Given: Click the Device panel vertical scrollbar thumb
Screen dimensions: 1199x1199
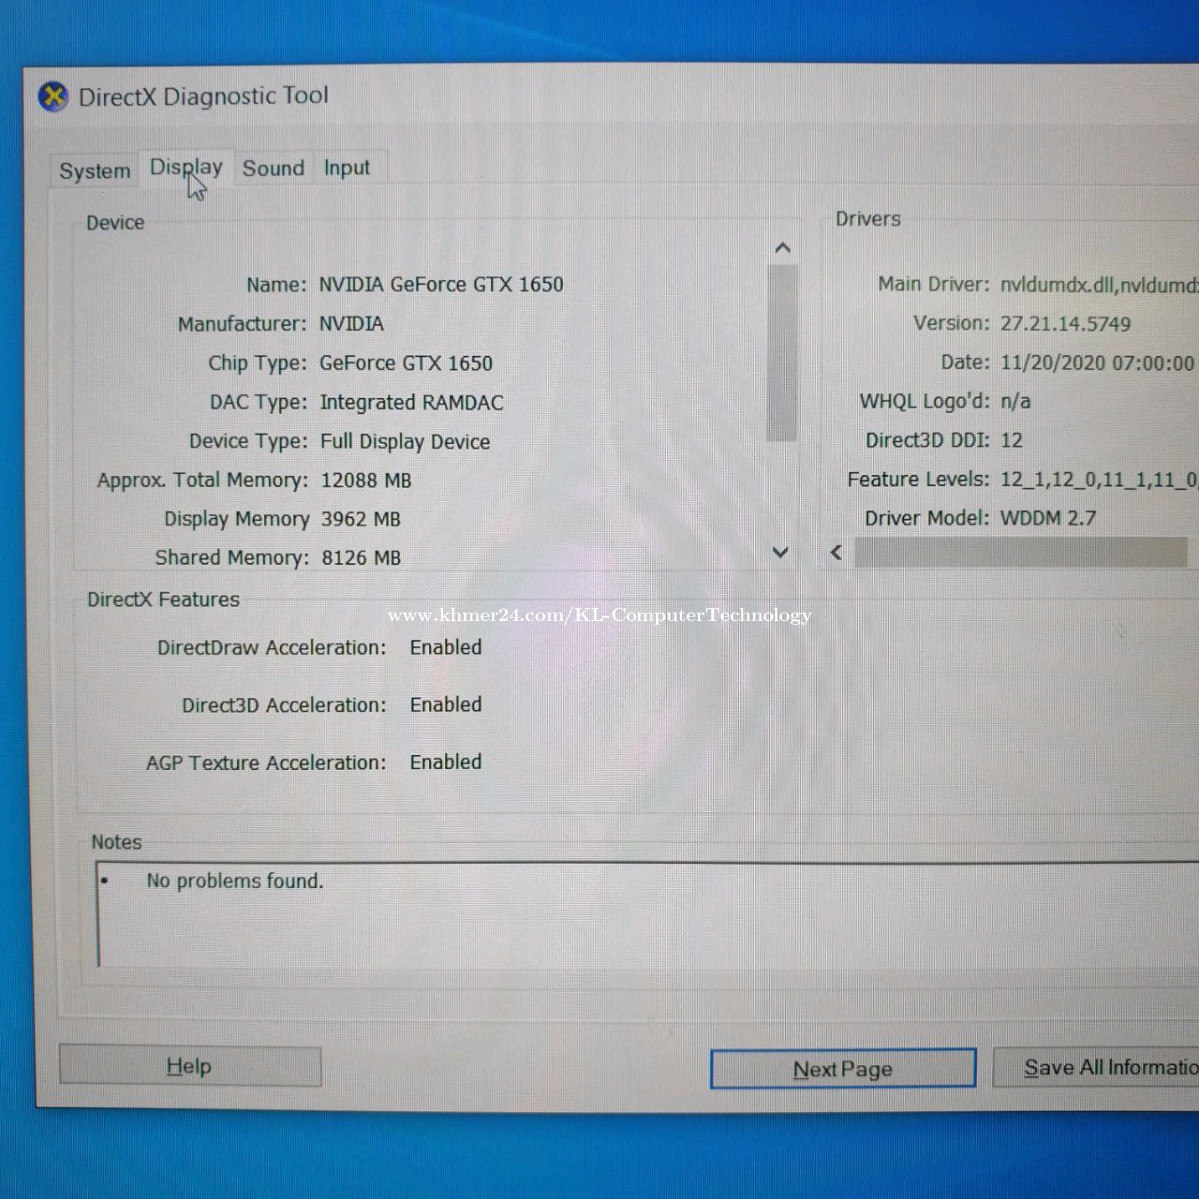Looking at the screenshot, I should click(781, 350).
